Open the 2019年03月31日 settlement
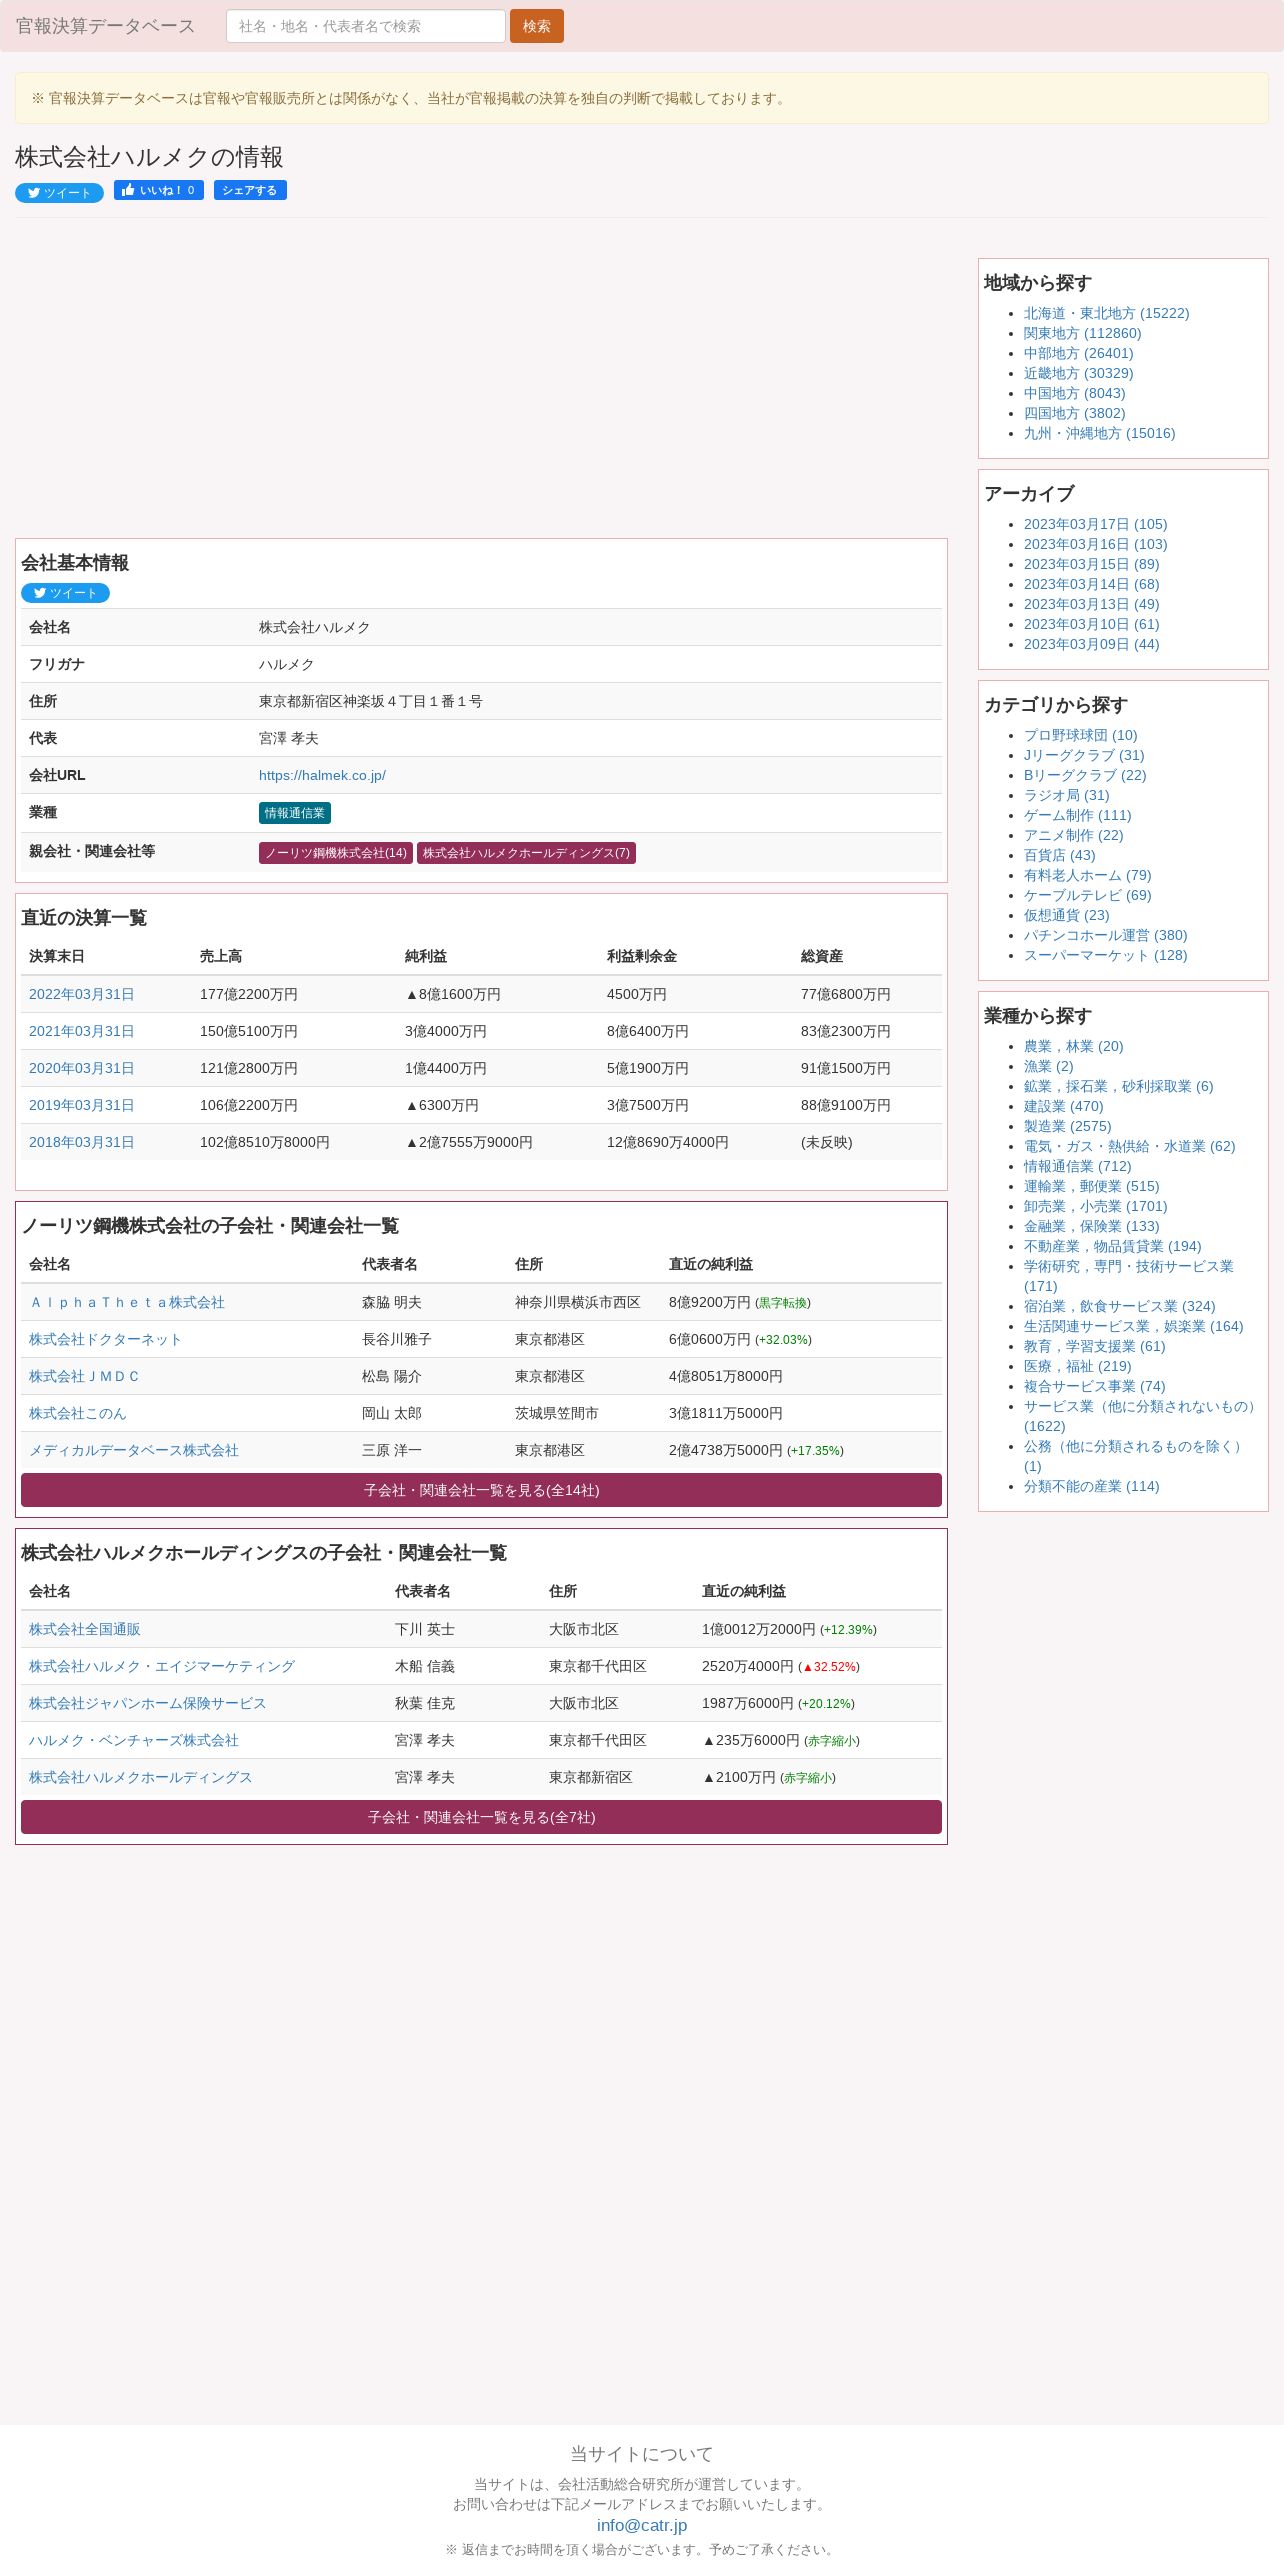The image size is (1284, 2568). (81, 1105)
